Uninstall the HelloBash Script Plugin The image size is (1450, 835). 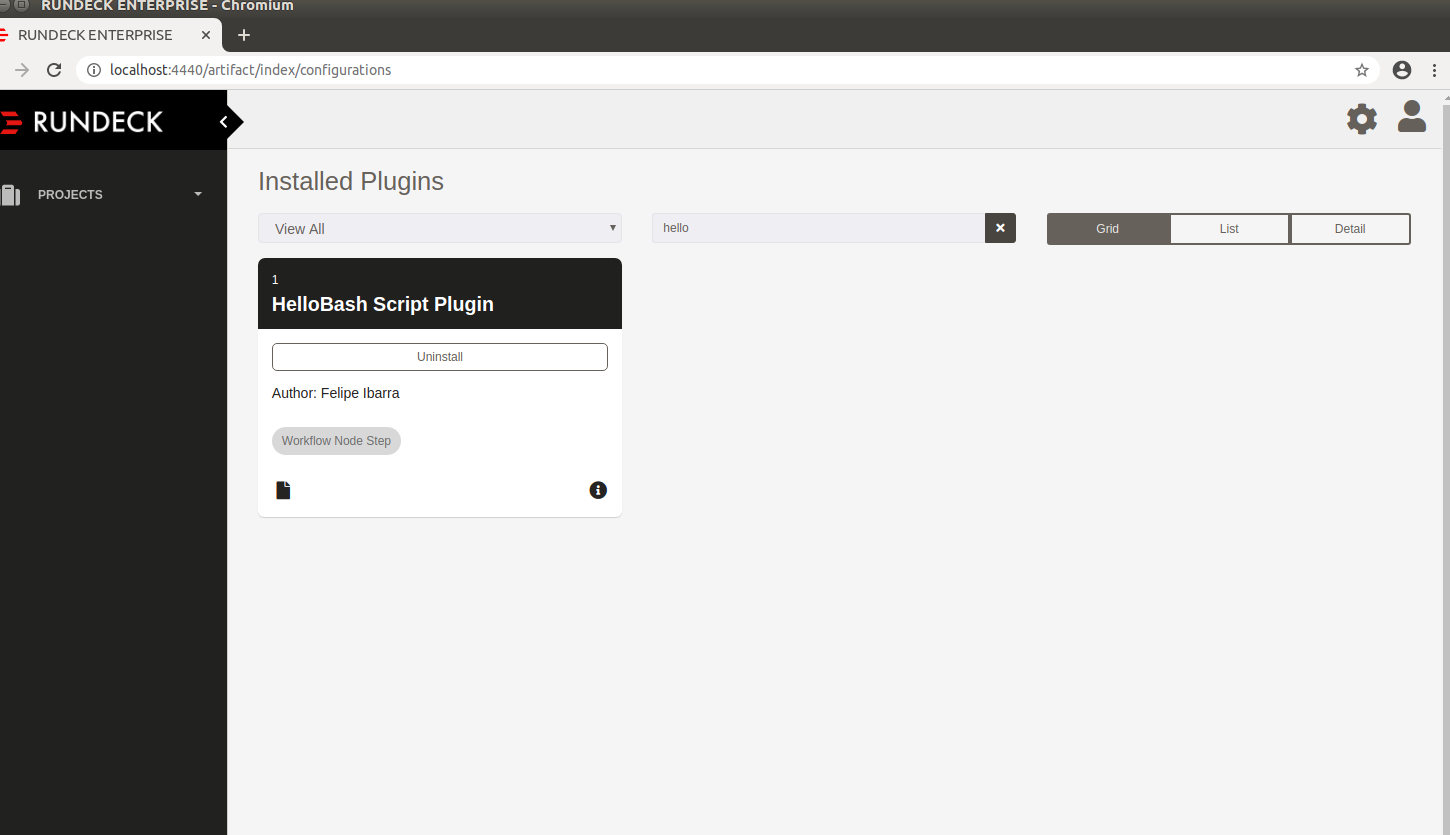(439, 356)
